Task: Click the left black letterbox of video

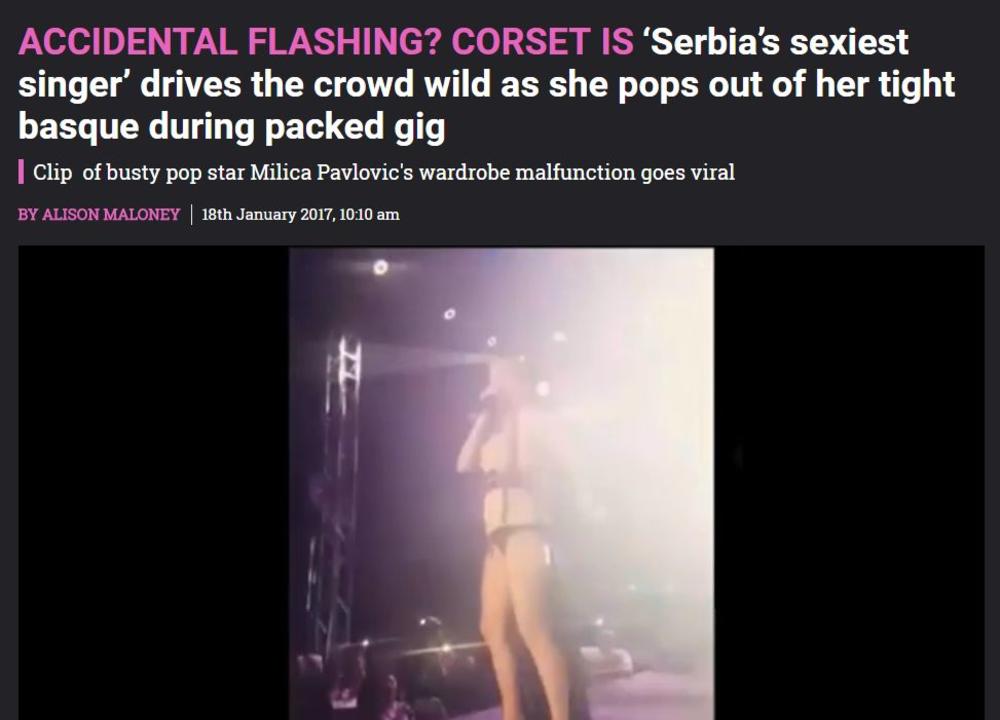Action: coord(154,483)
